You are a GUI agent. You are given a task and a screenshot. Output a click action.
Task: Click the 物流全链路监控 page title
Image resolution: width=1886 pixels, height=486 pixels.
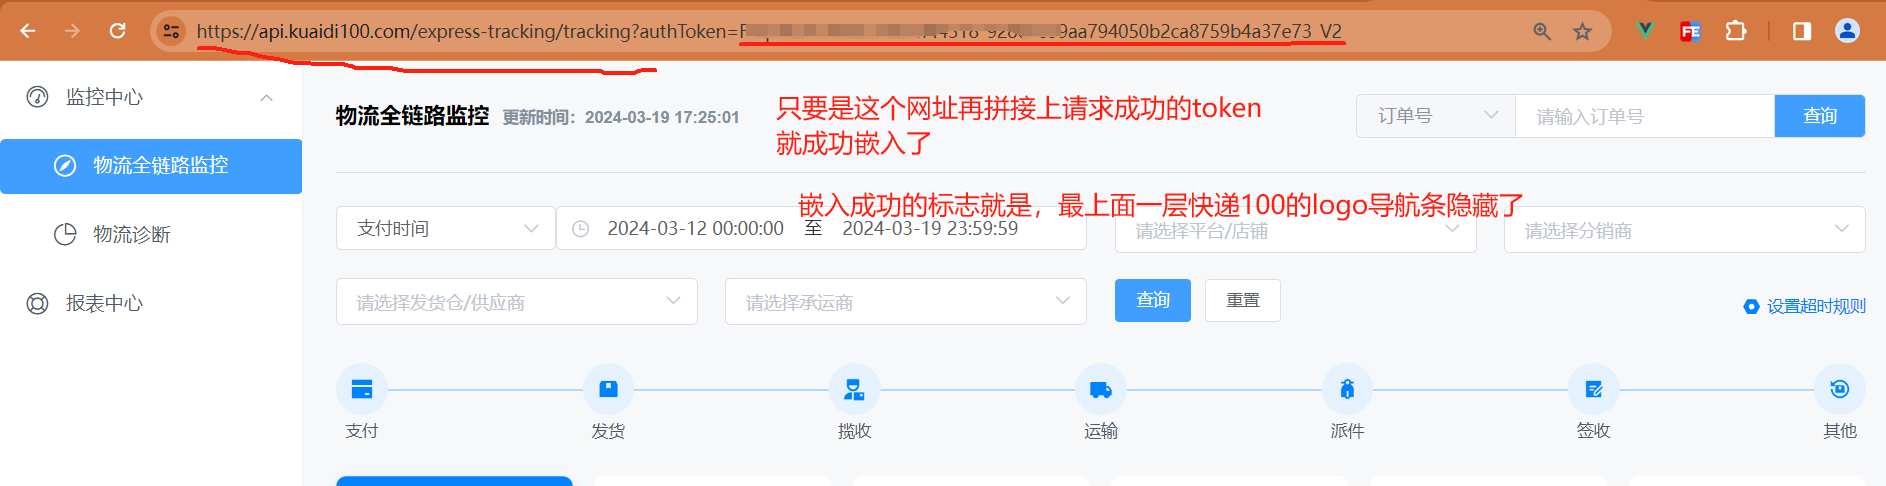click(x=412, y=116)
